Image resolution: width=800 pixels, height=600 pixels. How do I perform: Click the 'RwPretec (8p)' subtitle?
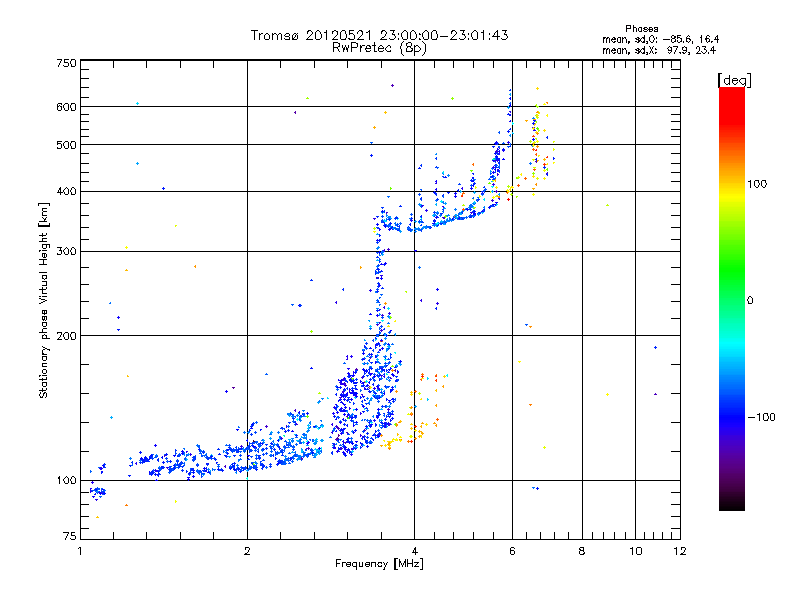[x=379, y=48]
